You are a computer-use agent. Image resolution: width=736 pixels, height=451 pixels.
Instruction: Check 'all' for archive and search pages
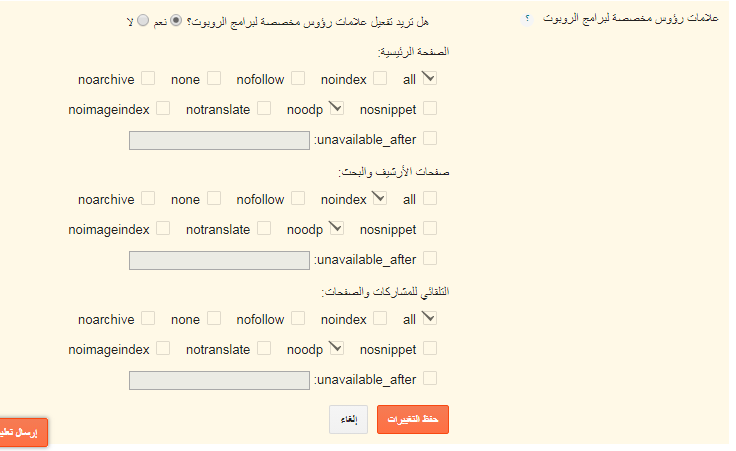pyautogui.click(x=429, y=198)
